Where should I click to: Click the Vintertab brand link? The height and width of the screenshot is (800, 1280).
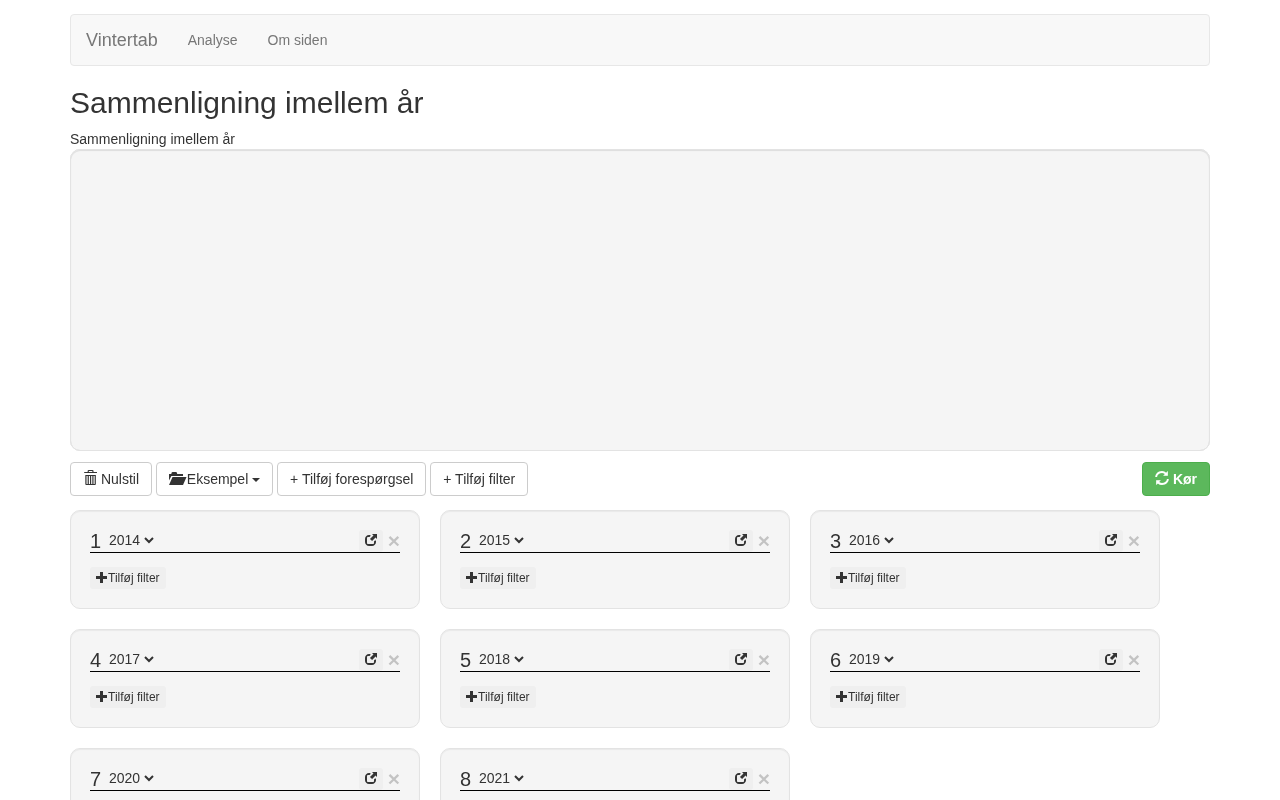click(122, 40)
